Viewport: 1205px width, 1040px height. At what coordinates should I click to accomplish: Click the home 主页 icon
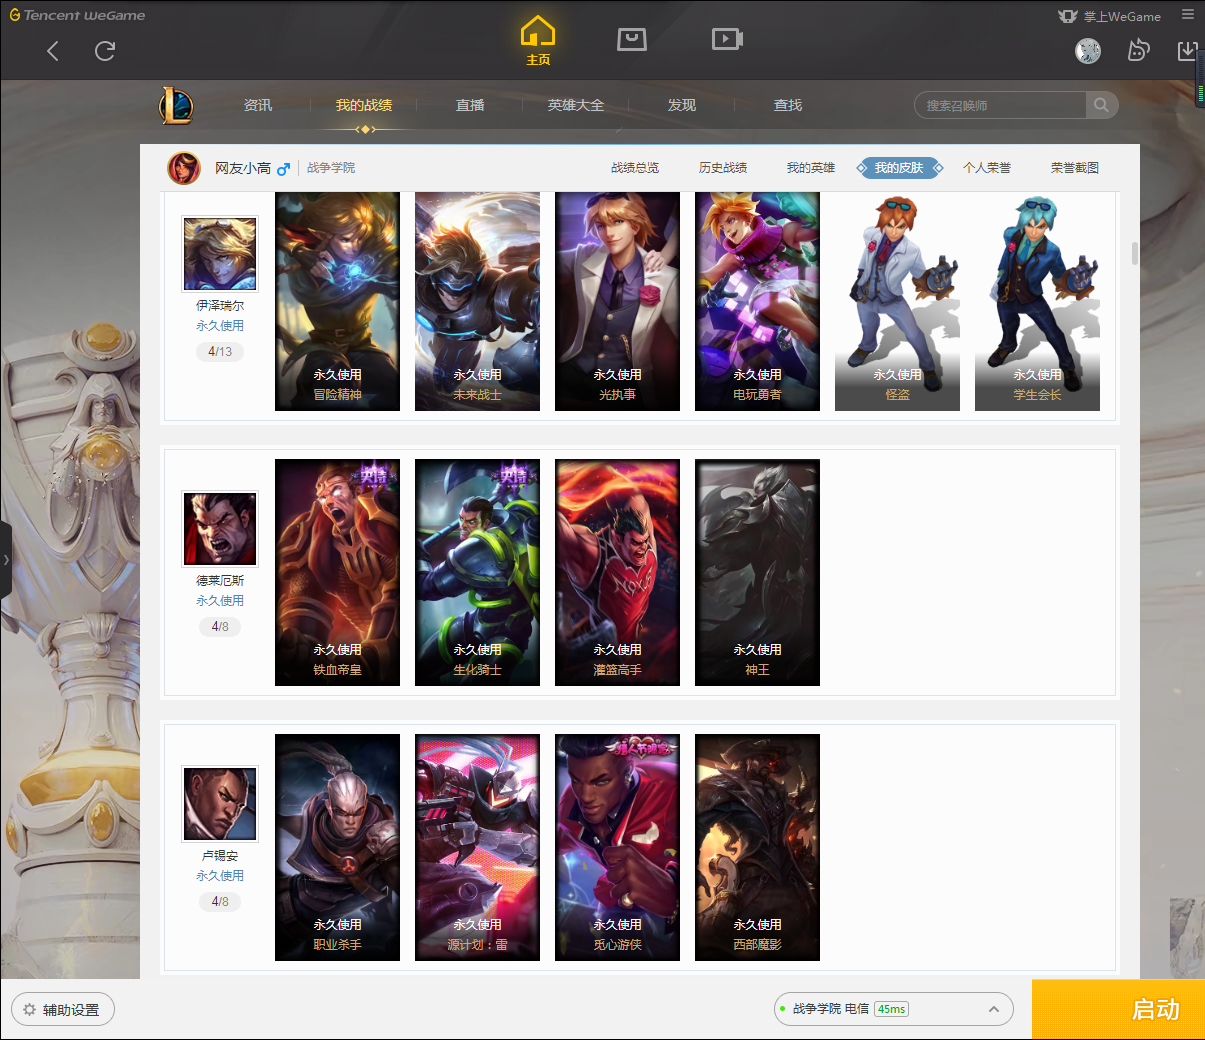(x=538, y=40)
